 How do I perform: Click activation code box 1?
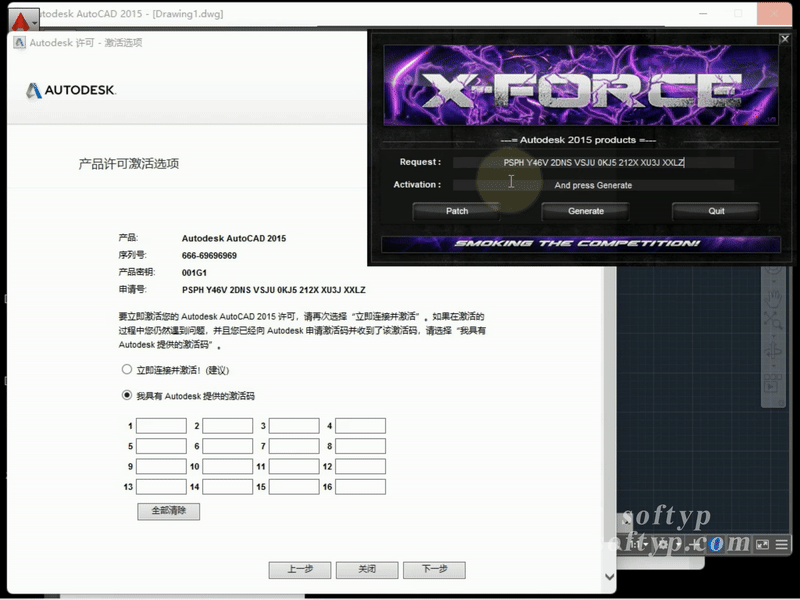tap(161, 426)
